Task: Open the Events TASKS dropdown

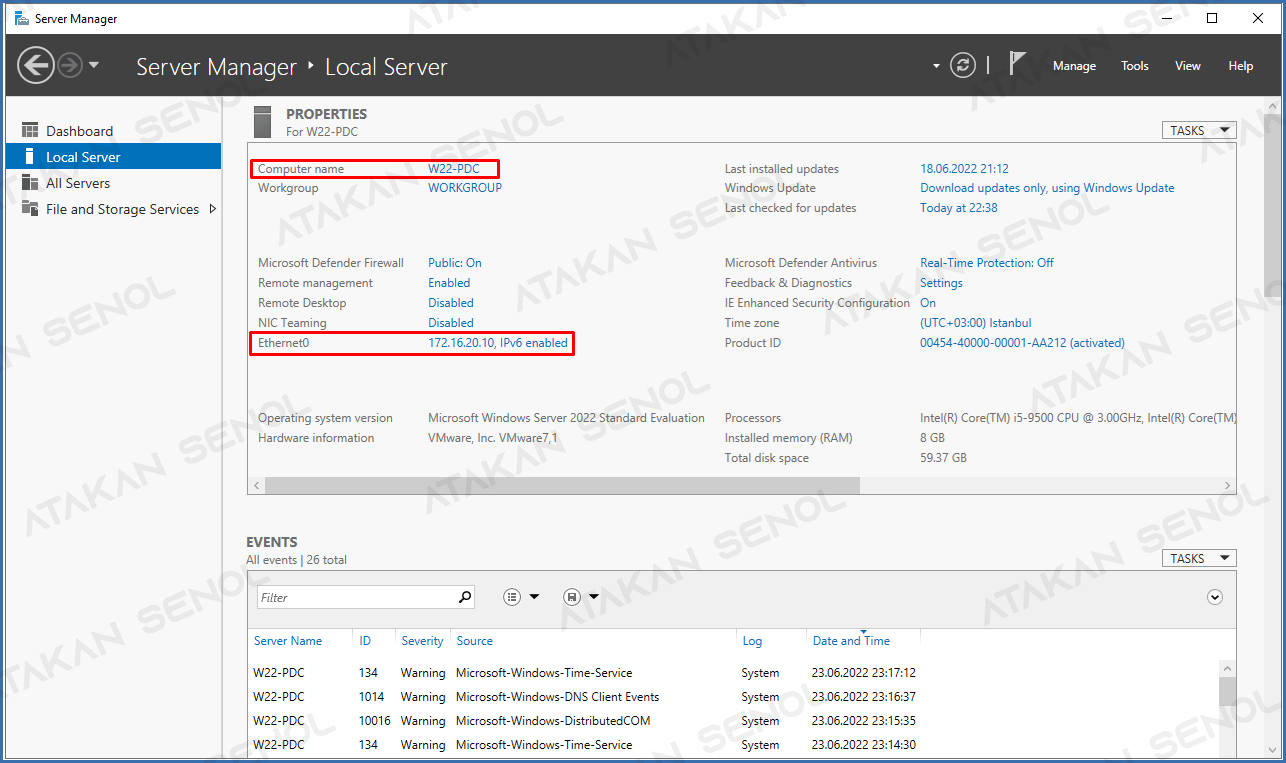Action: click(1199, 559)
